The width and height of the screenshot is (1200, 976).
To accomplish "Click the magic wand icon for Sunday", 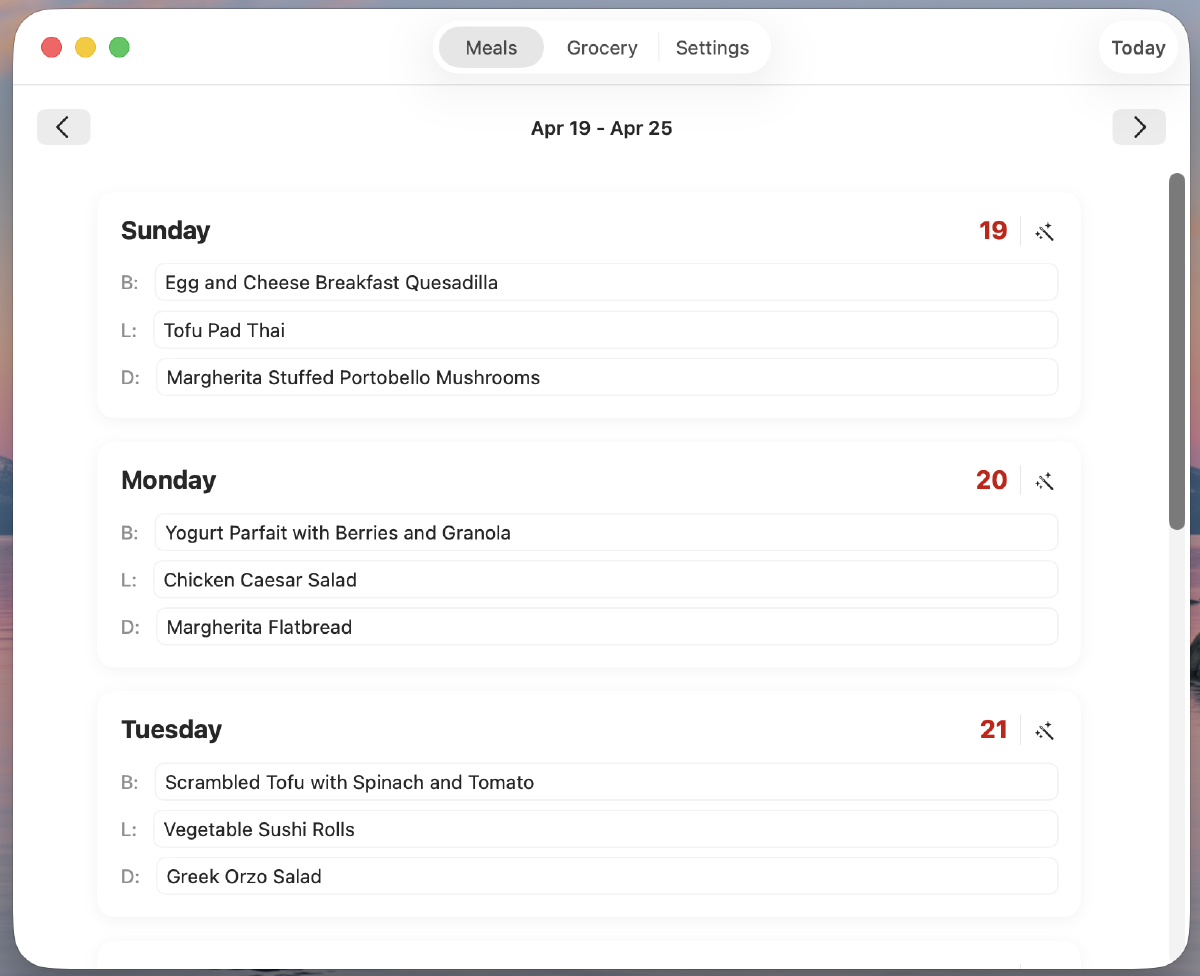I will [1045, 232].
